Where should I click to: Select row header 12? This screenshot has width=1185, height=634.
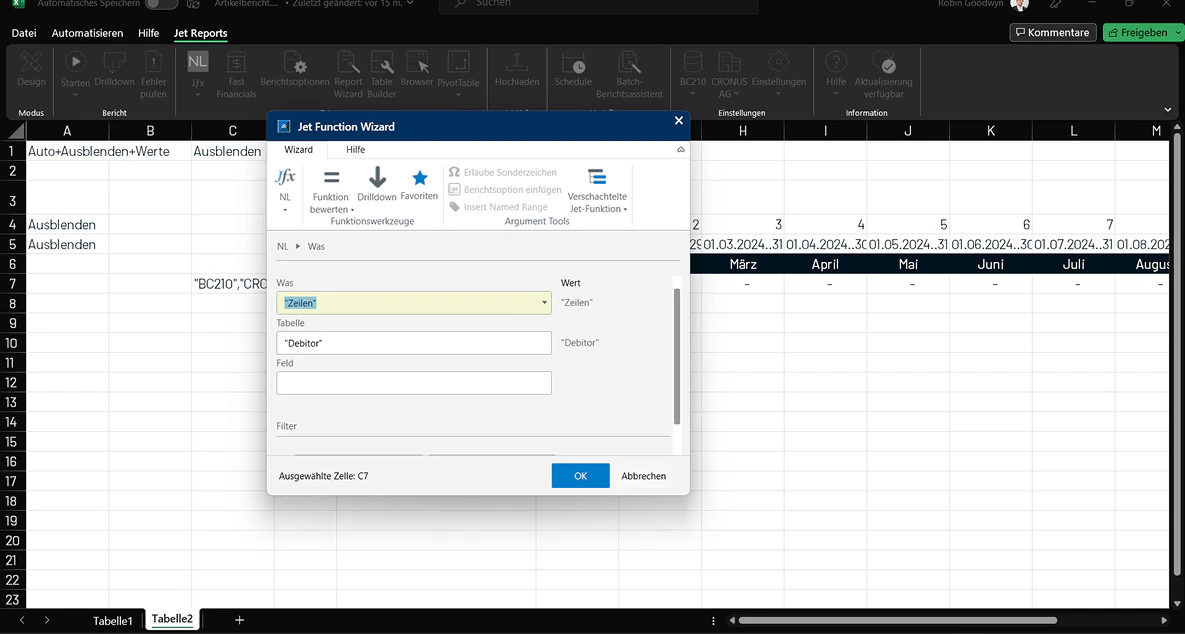click(x=12, y=382)
